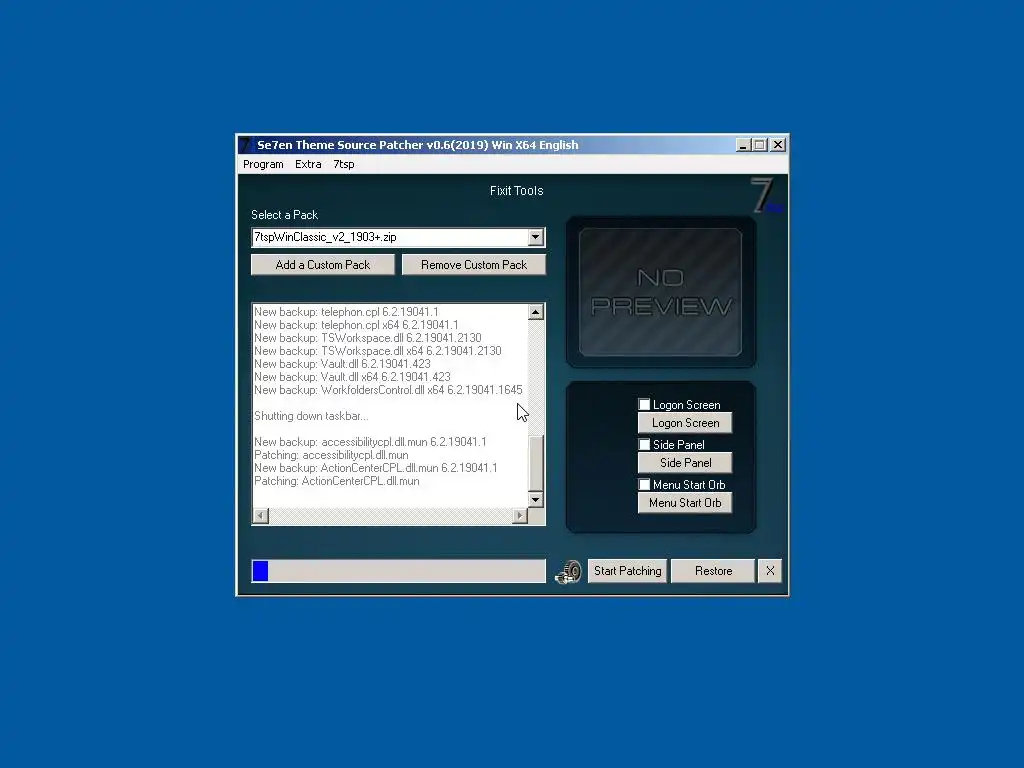Click Add a Custom Pack button

pyautogui.click(x=323, y=264)
